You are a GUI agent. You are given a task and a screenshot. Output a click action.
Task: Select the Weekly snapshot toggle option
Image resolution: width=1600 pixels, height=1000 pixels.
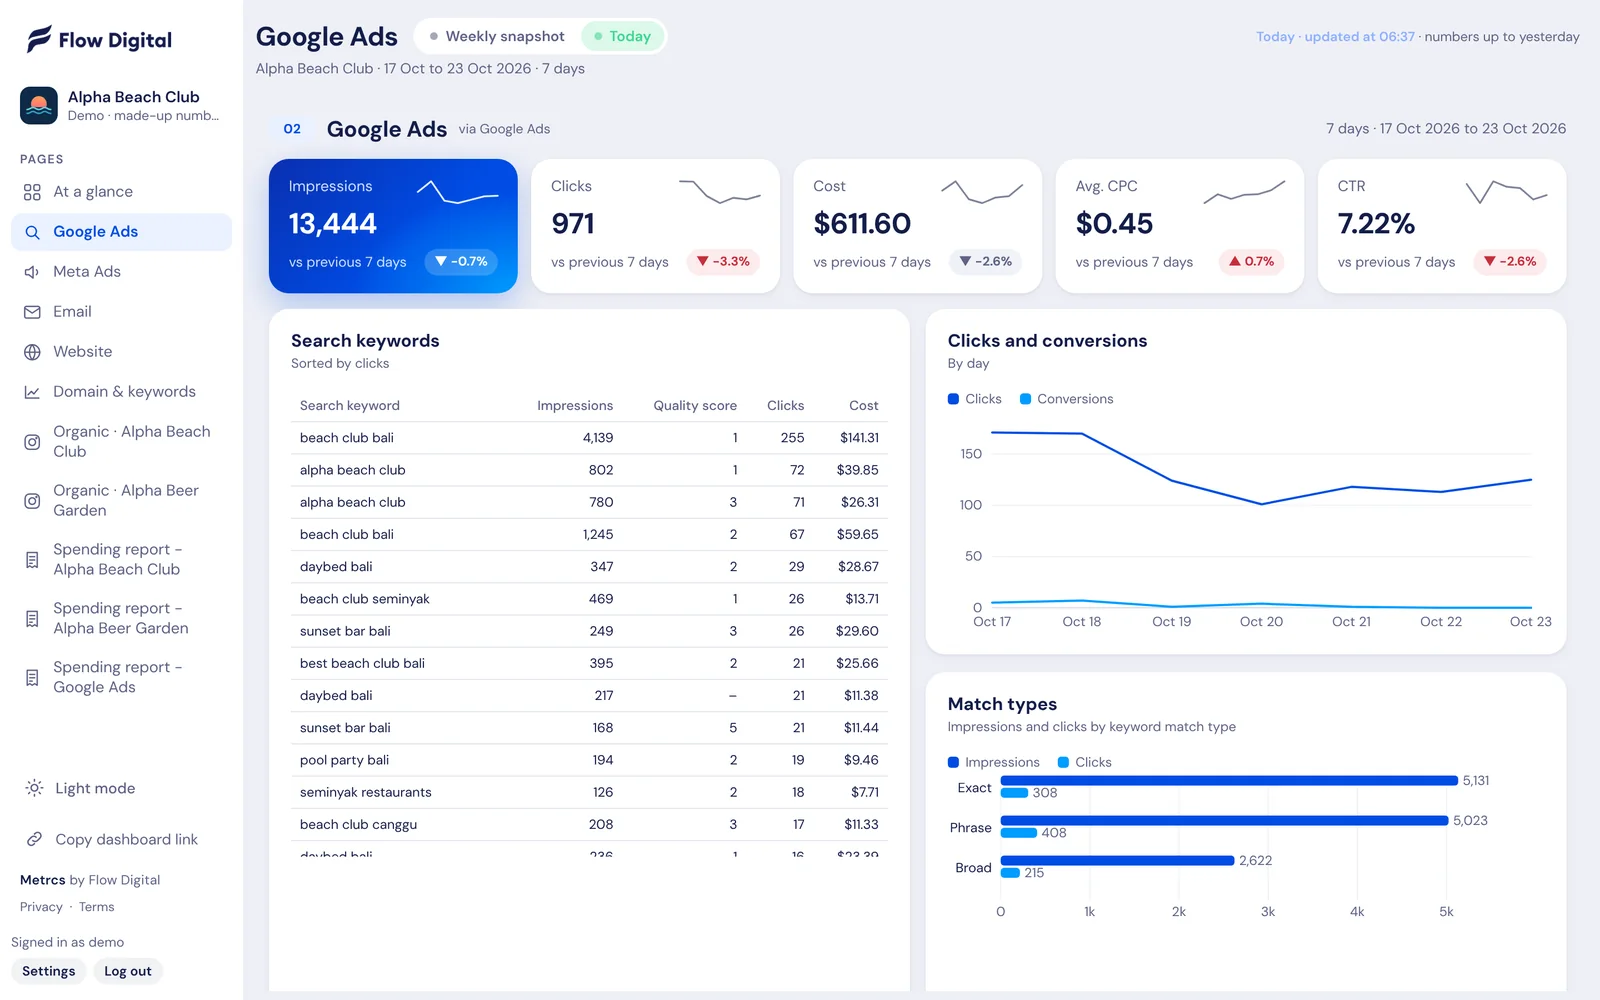coord(497,36)
